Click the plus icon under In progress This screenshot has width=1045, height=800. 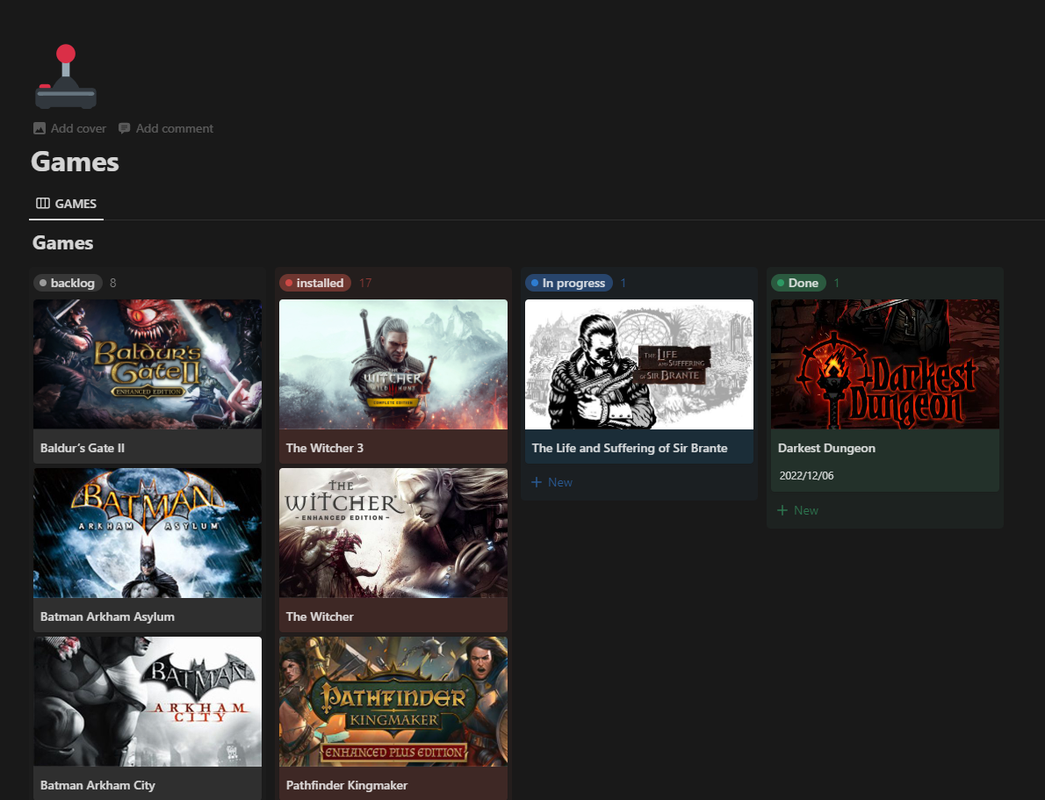click(536, 482)
